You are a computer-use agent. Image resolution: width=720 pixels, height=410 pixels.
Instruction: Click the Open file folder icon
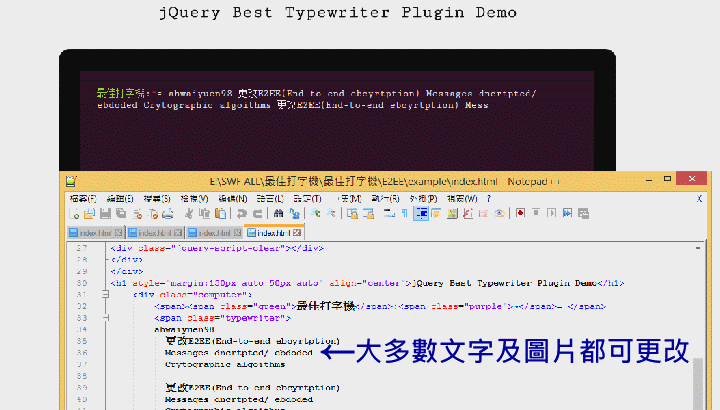pos(90,213)
